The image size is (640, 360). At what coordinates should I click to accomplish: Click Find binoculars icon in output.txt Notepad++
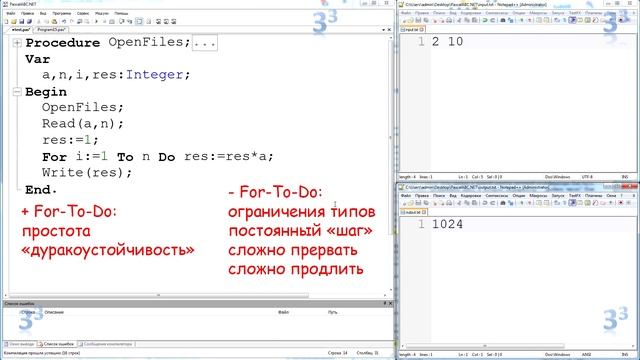click(503, 203)
